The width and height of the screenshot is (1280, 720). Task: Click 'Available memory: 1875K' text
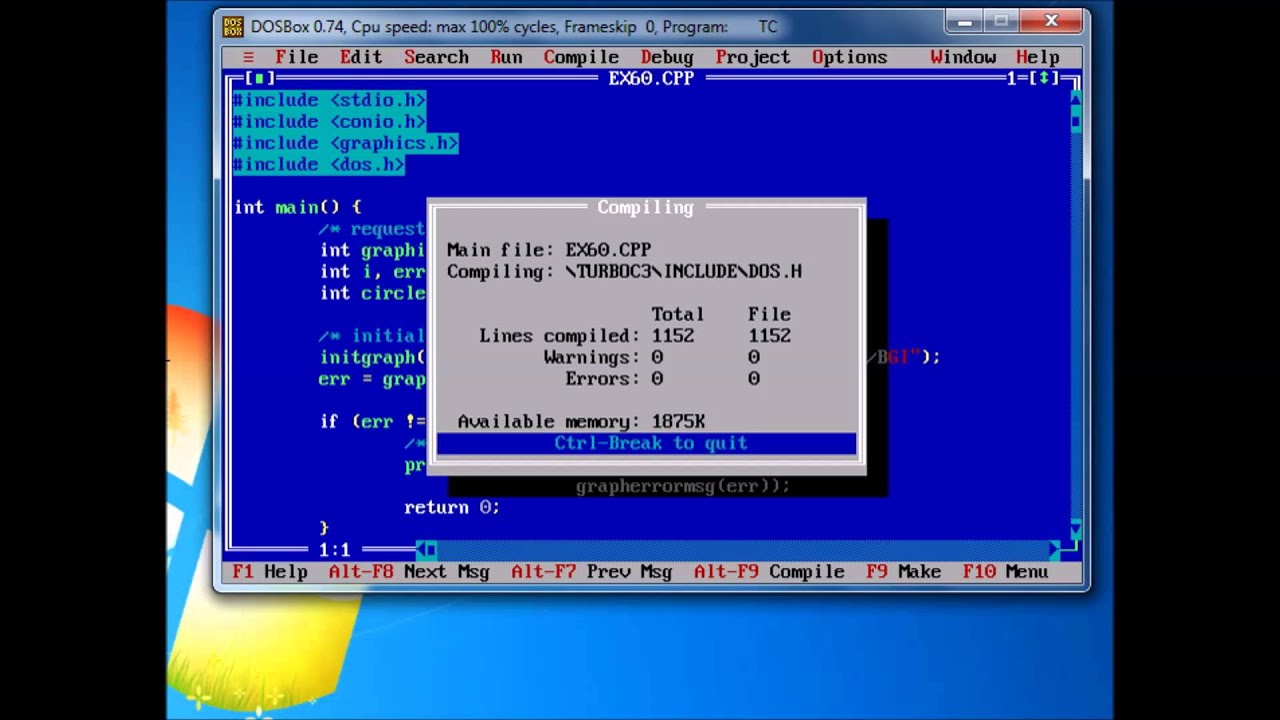coord(581,422)
